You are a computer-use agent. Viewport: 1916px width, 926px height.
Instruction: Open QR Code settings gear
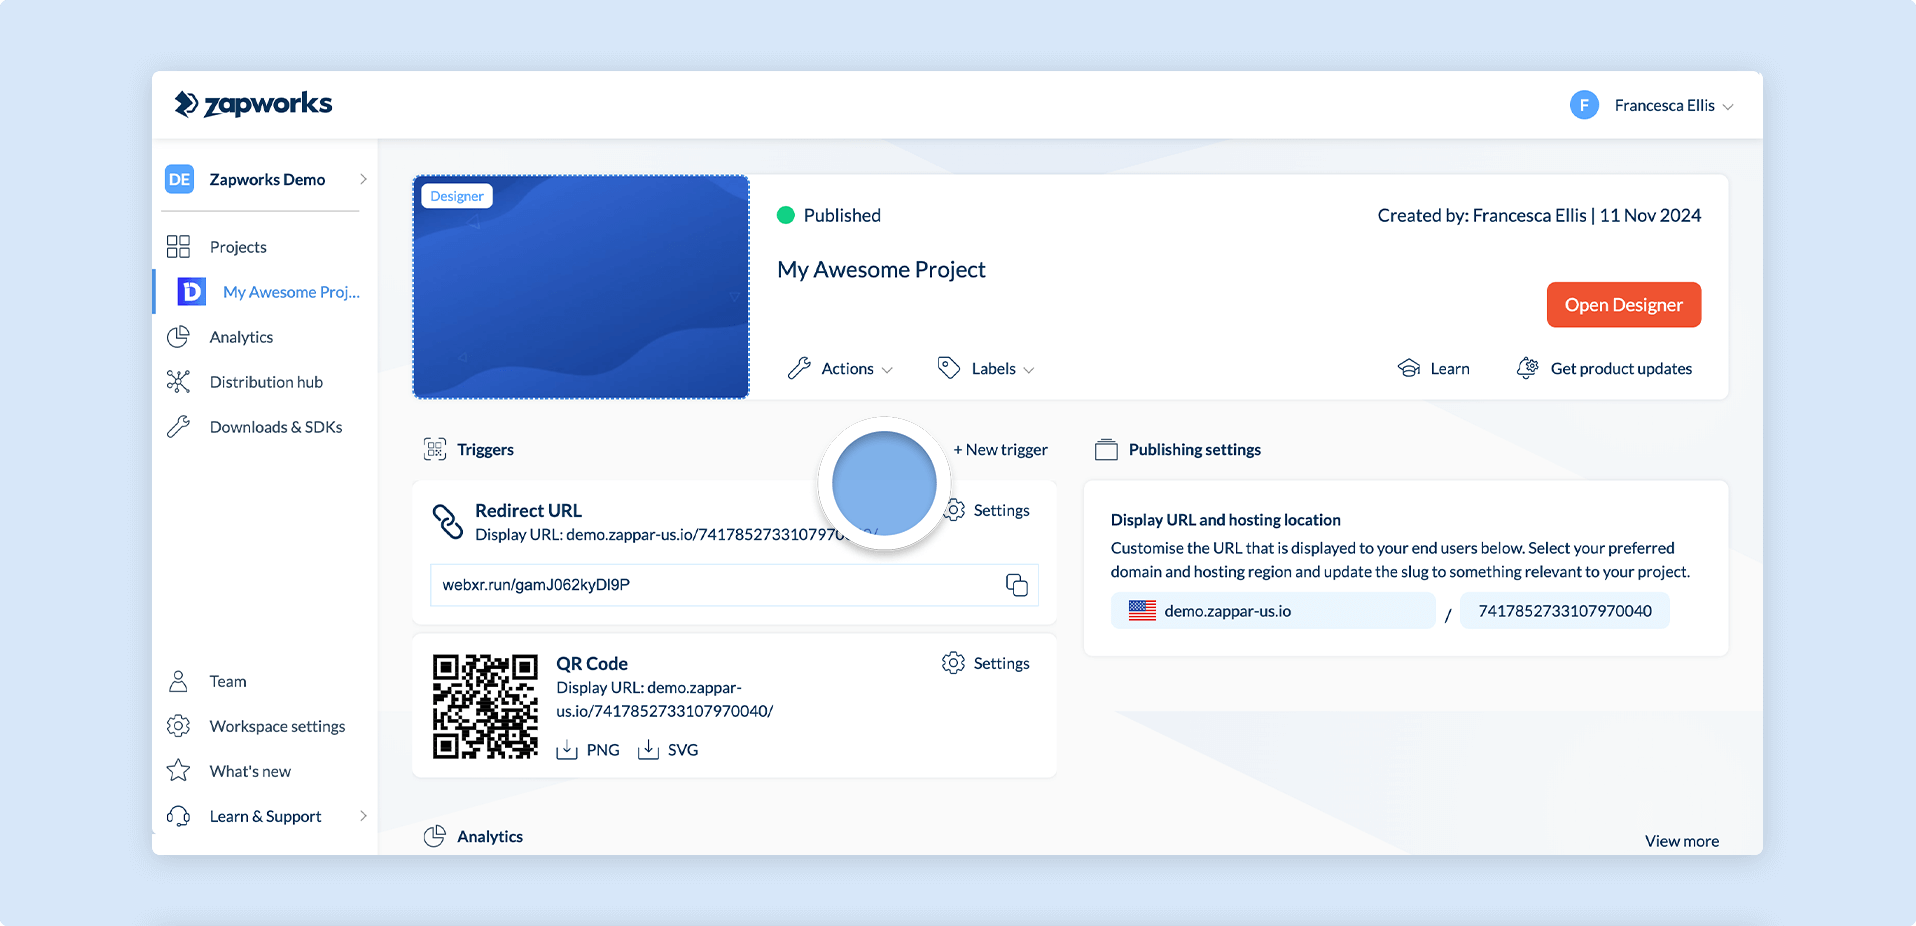coord(953,663)
